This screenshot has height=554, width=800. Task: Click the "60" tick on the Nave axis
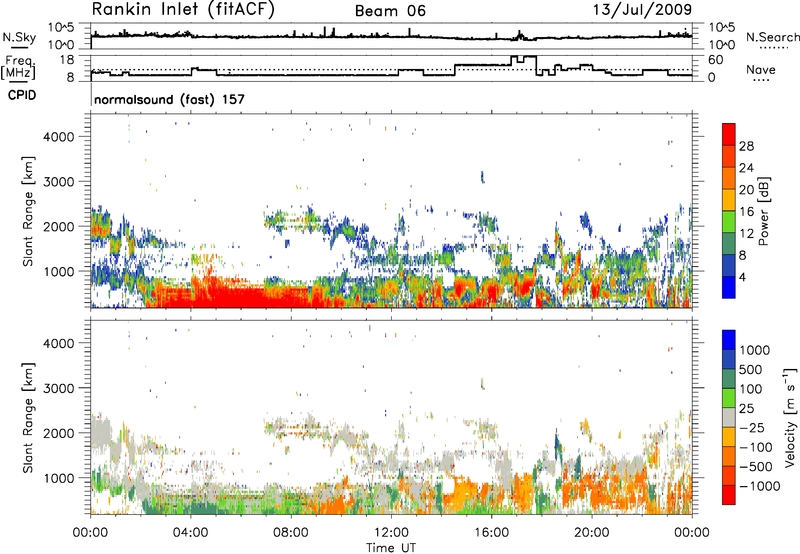pyautogui.click(x=716, y=60)
